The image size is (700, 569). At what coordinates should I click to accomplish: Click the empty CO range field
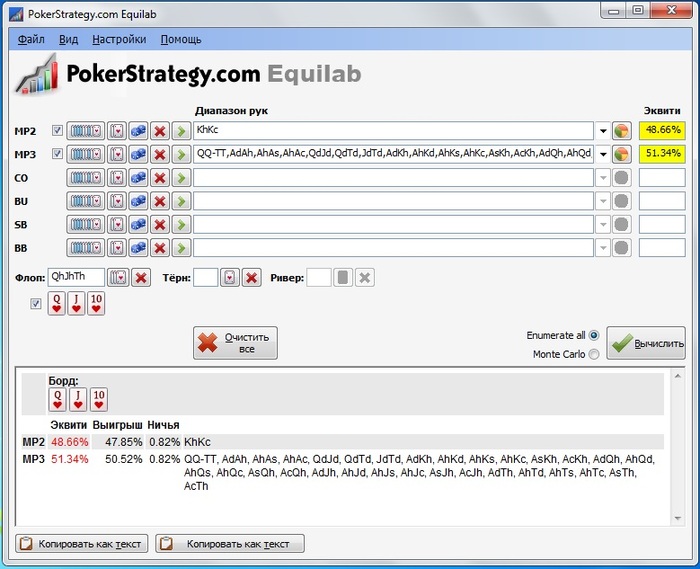tap(393, 178)
